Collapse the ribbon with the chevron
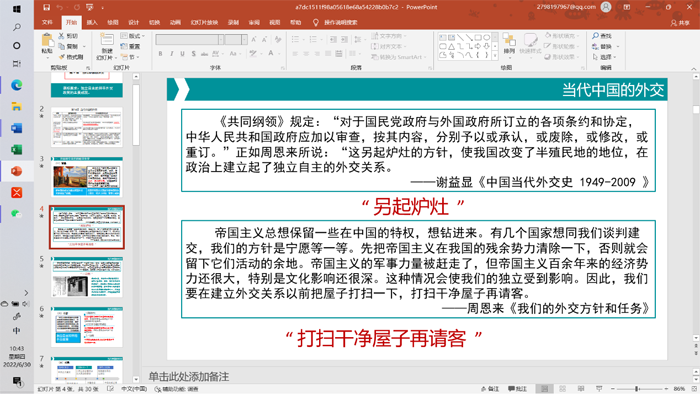Image resolution: width=700 pixels, height=394 pixels. [694, 69]
